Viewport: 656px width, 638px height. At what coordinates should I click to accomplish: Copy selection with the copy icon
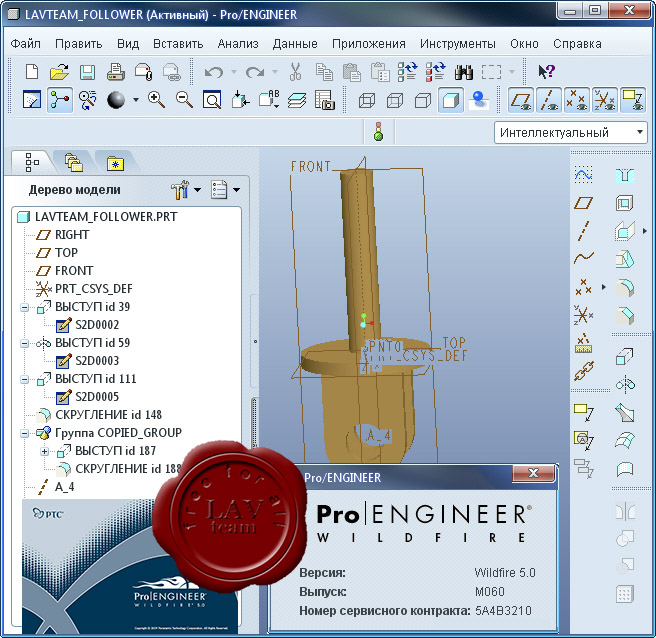coord(324,72)
